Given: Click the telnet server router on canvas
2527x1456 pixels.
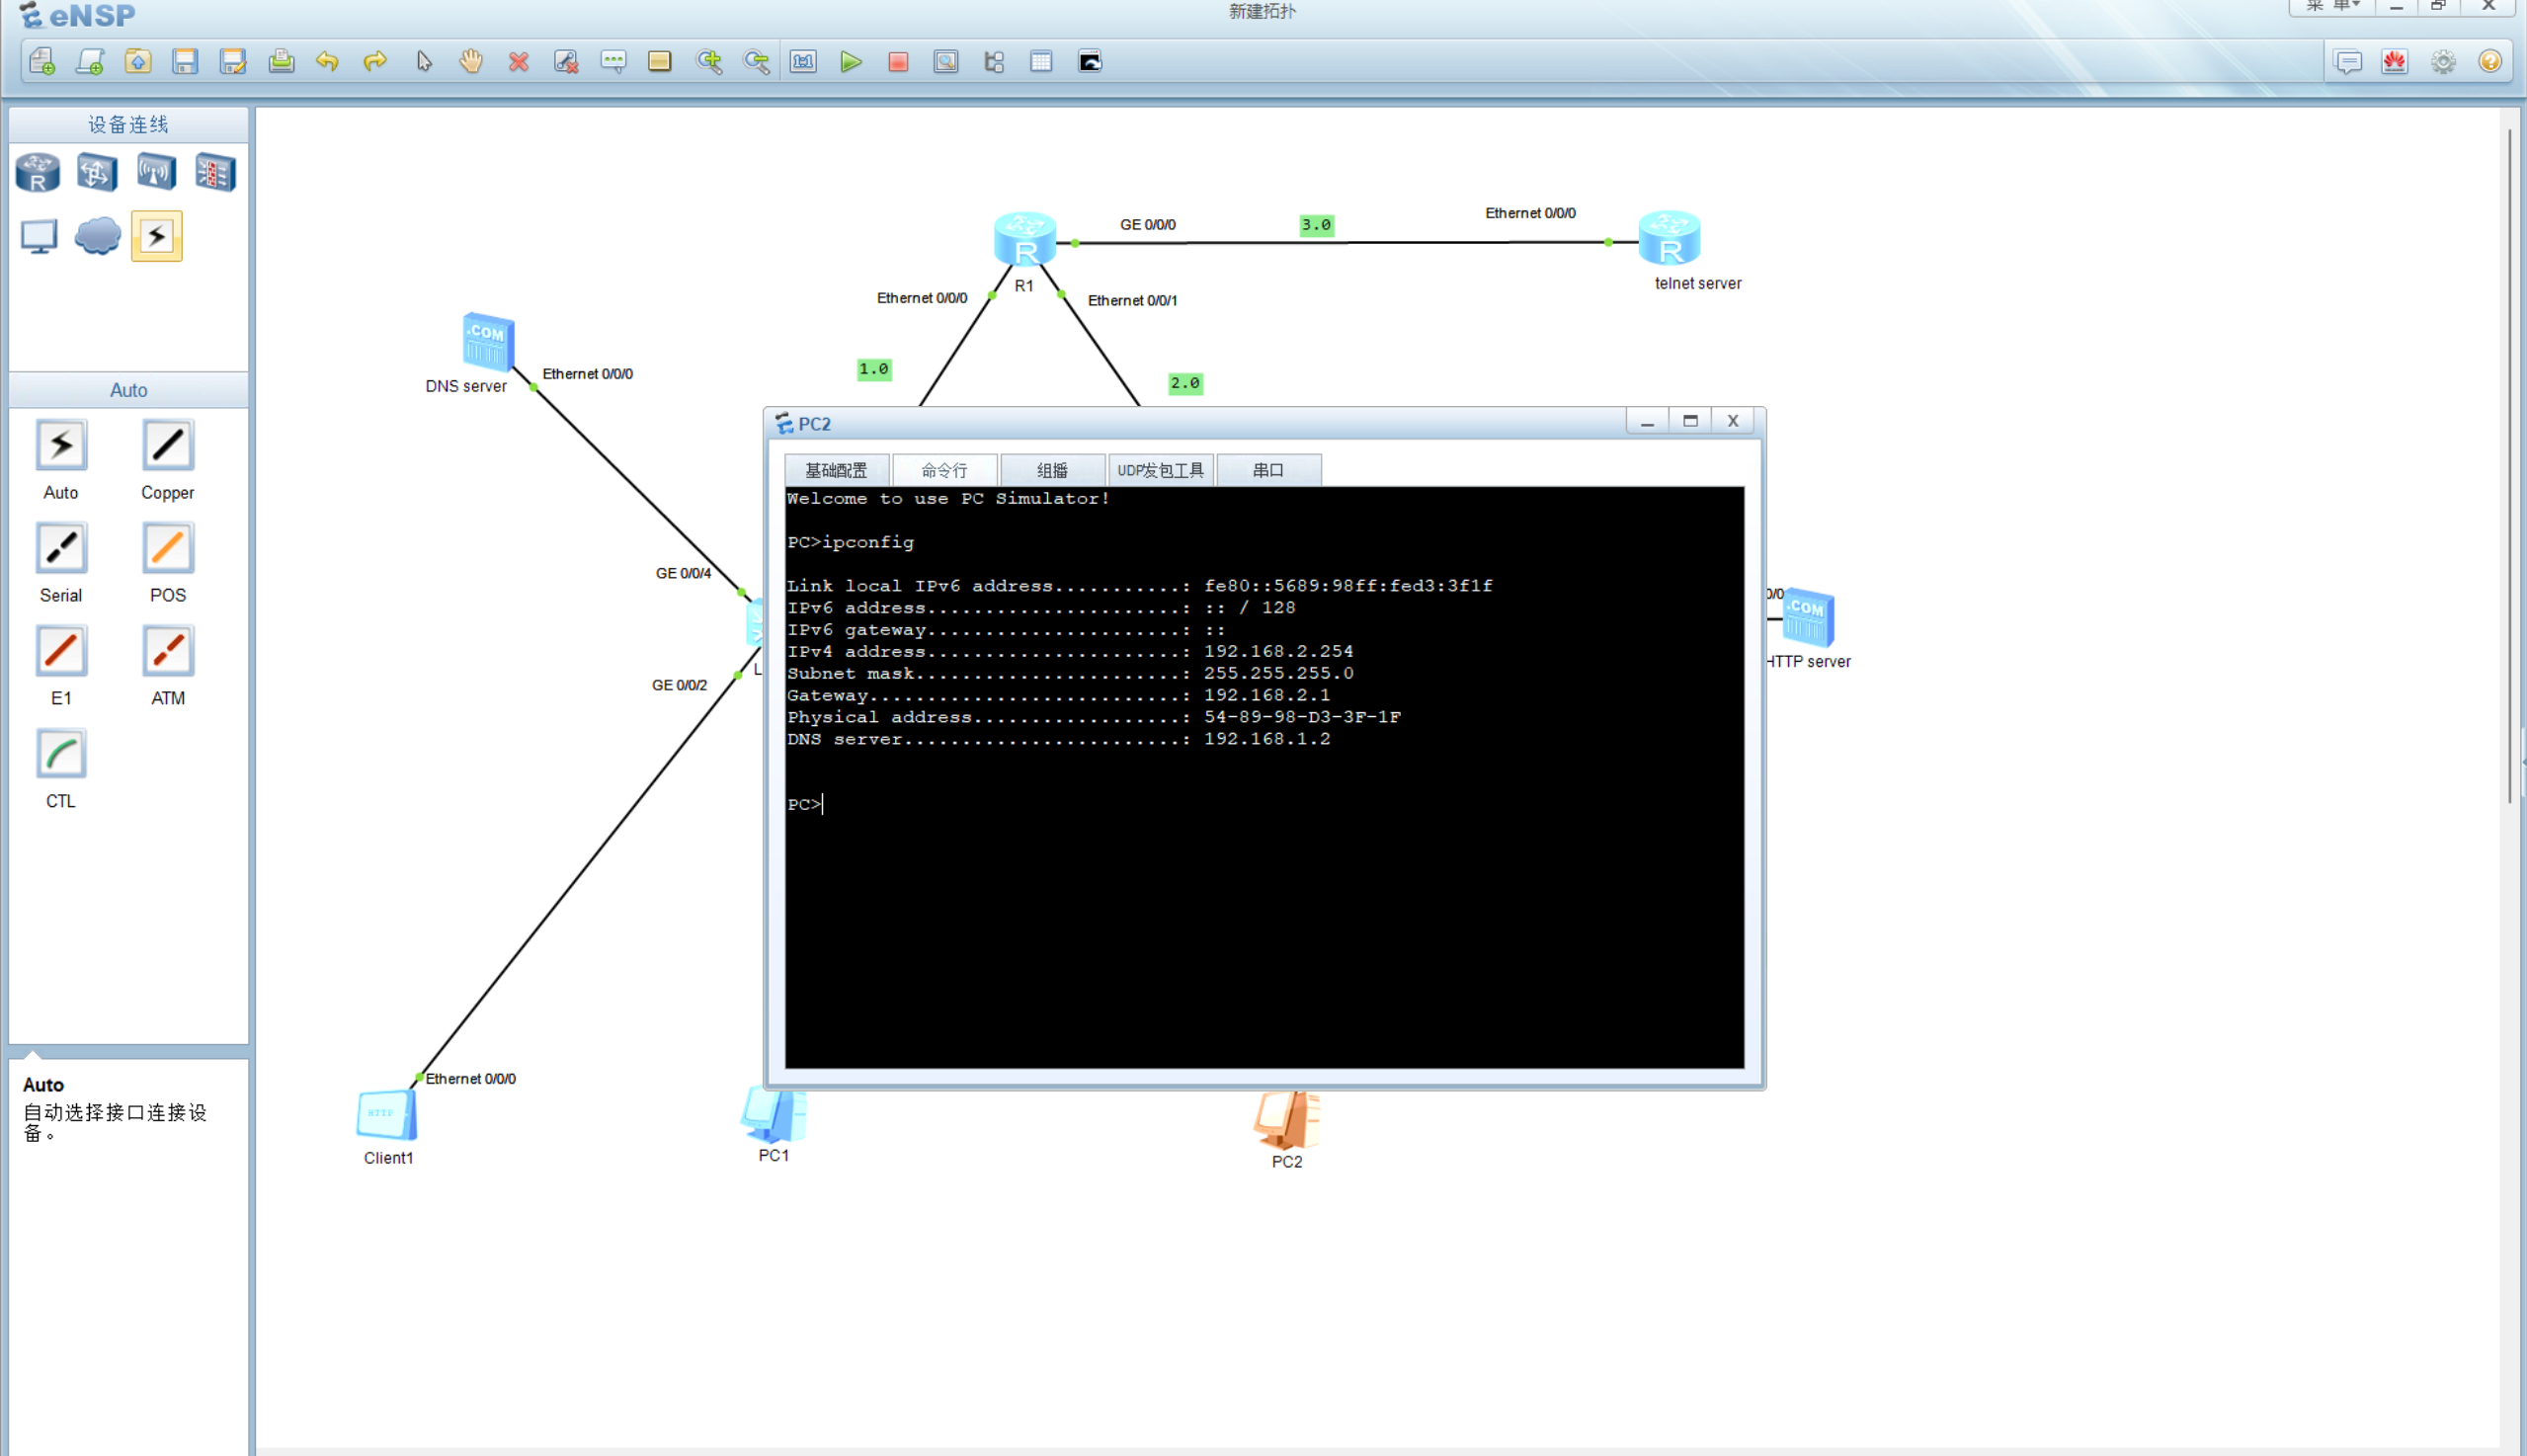Looking at the screenshot, I should click(x=1669, y=239).
